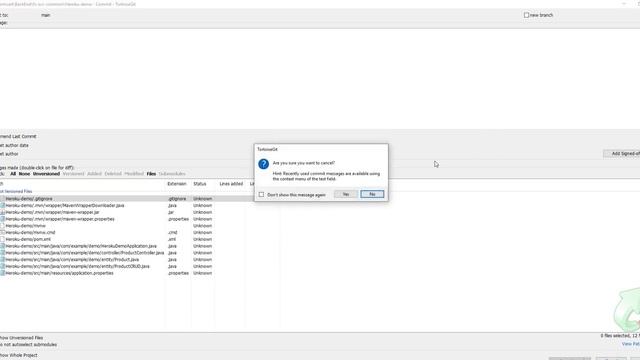Tick the 'Don't show this message again' checkbox
The image size is (640, 360).
pos(261,195)
